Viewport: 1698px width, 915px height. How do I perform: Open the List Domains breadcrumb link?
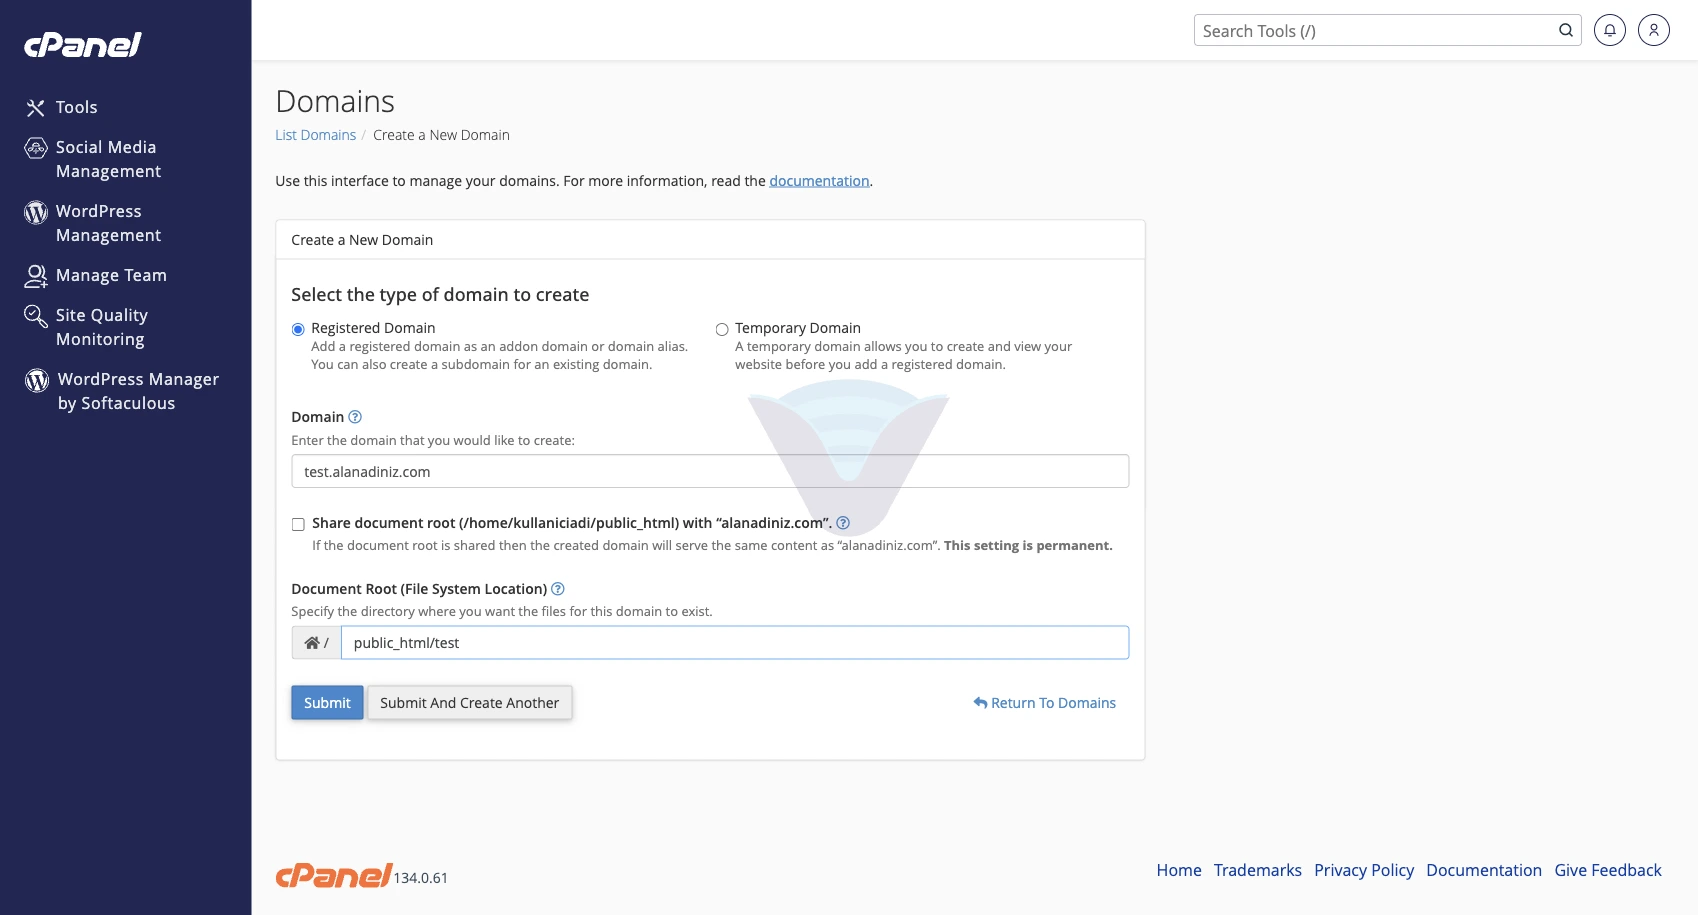315,135
